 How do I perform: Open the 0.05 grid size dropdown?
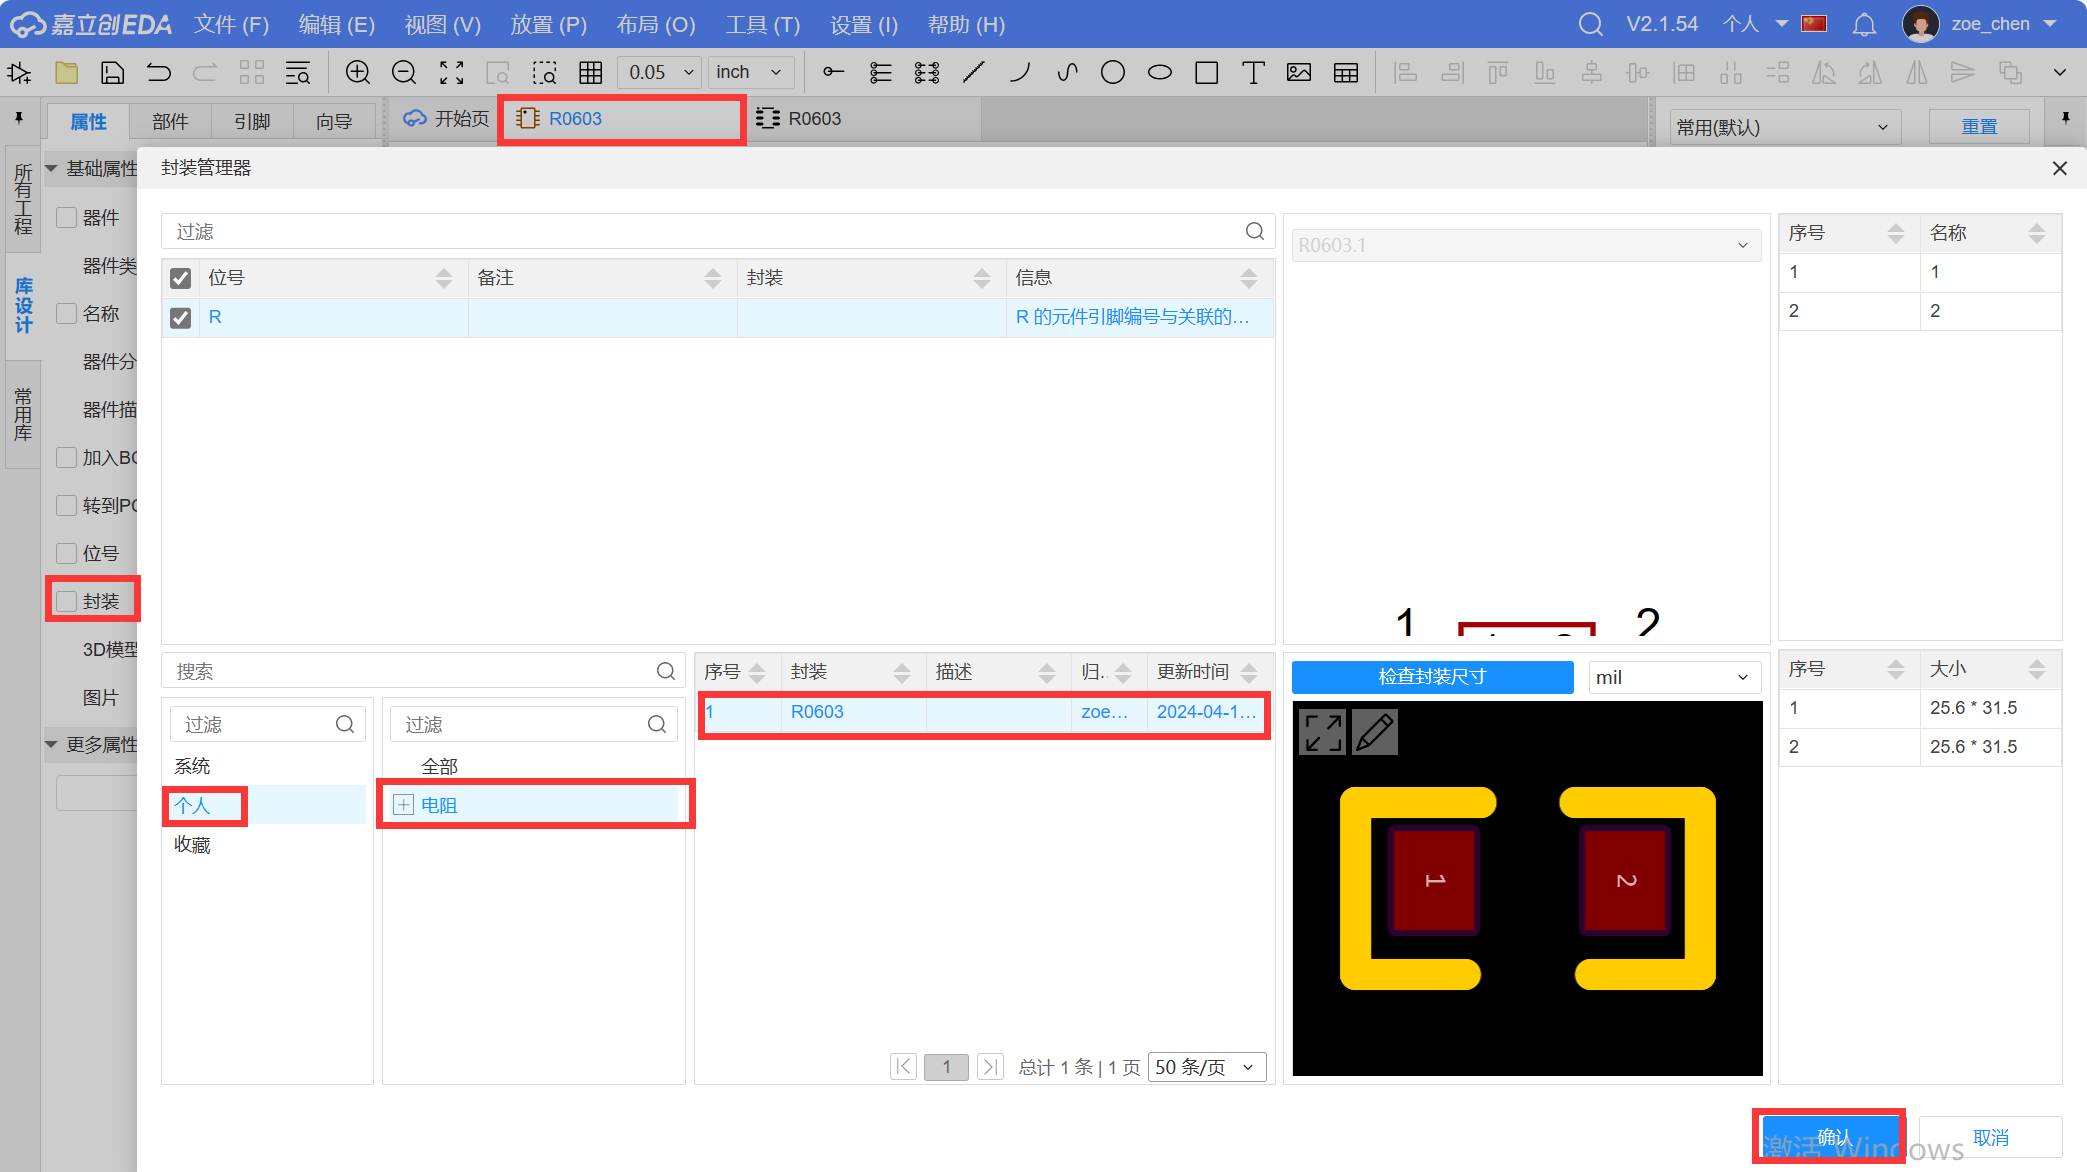pos(660,72)
